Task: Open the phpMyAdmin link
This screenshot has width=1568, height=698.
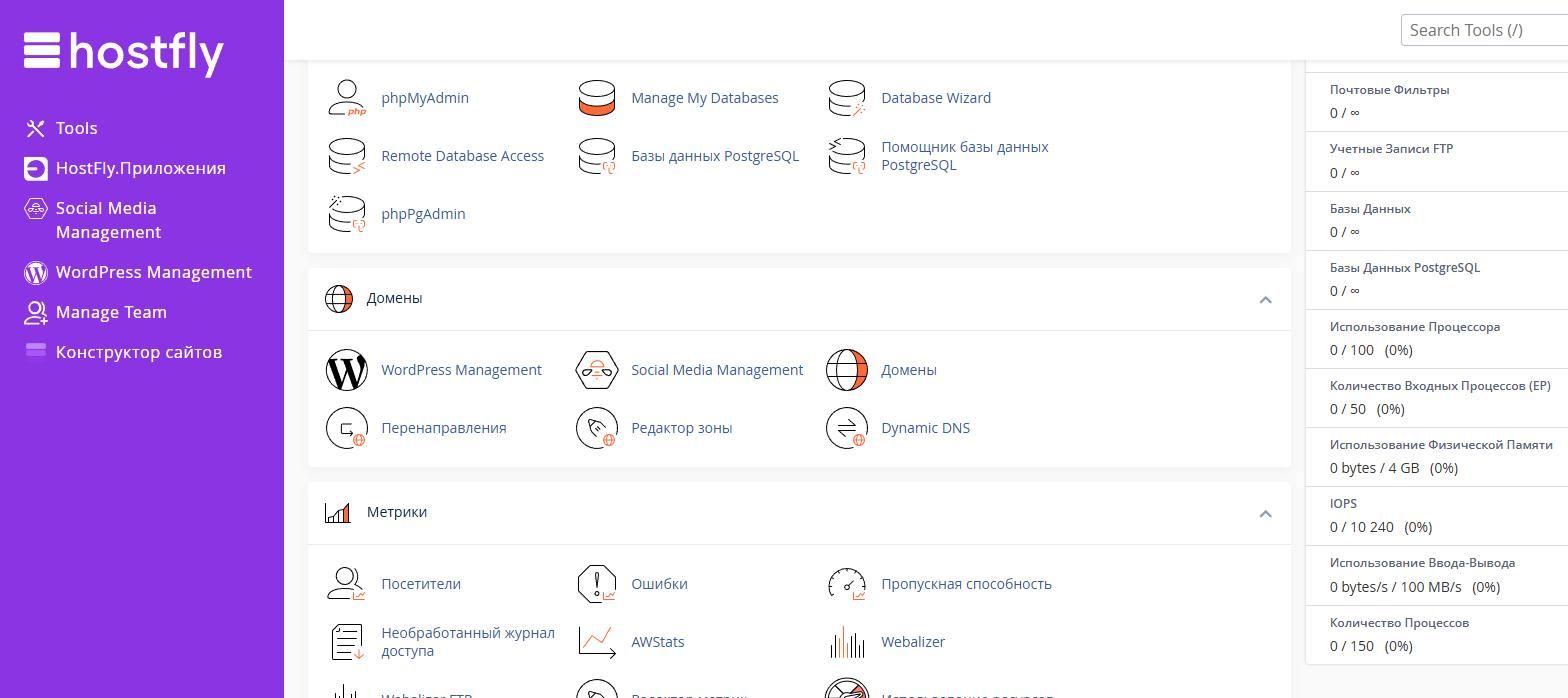Action: 425,98
